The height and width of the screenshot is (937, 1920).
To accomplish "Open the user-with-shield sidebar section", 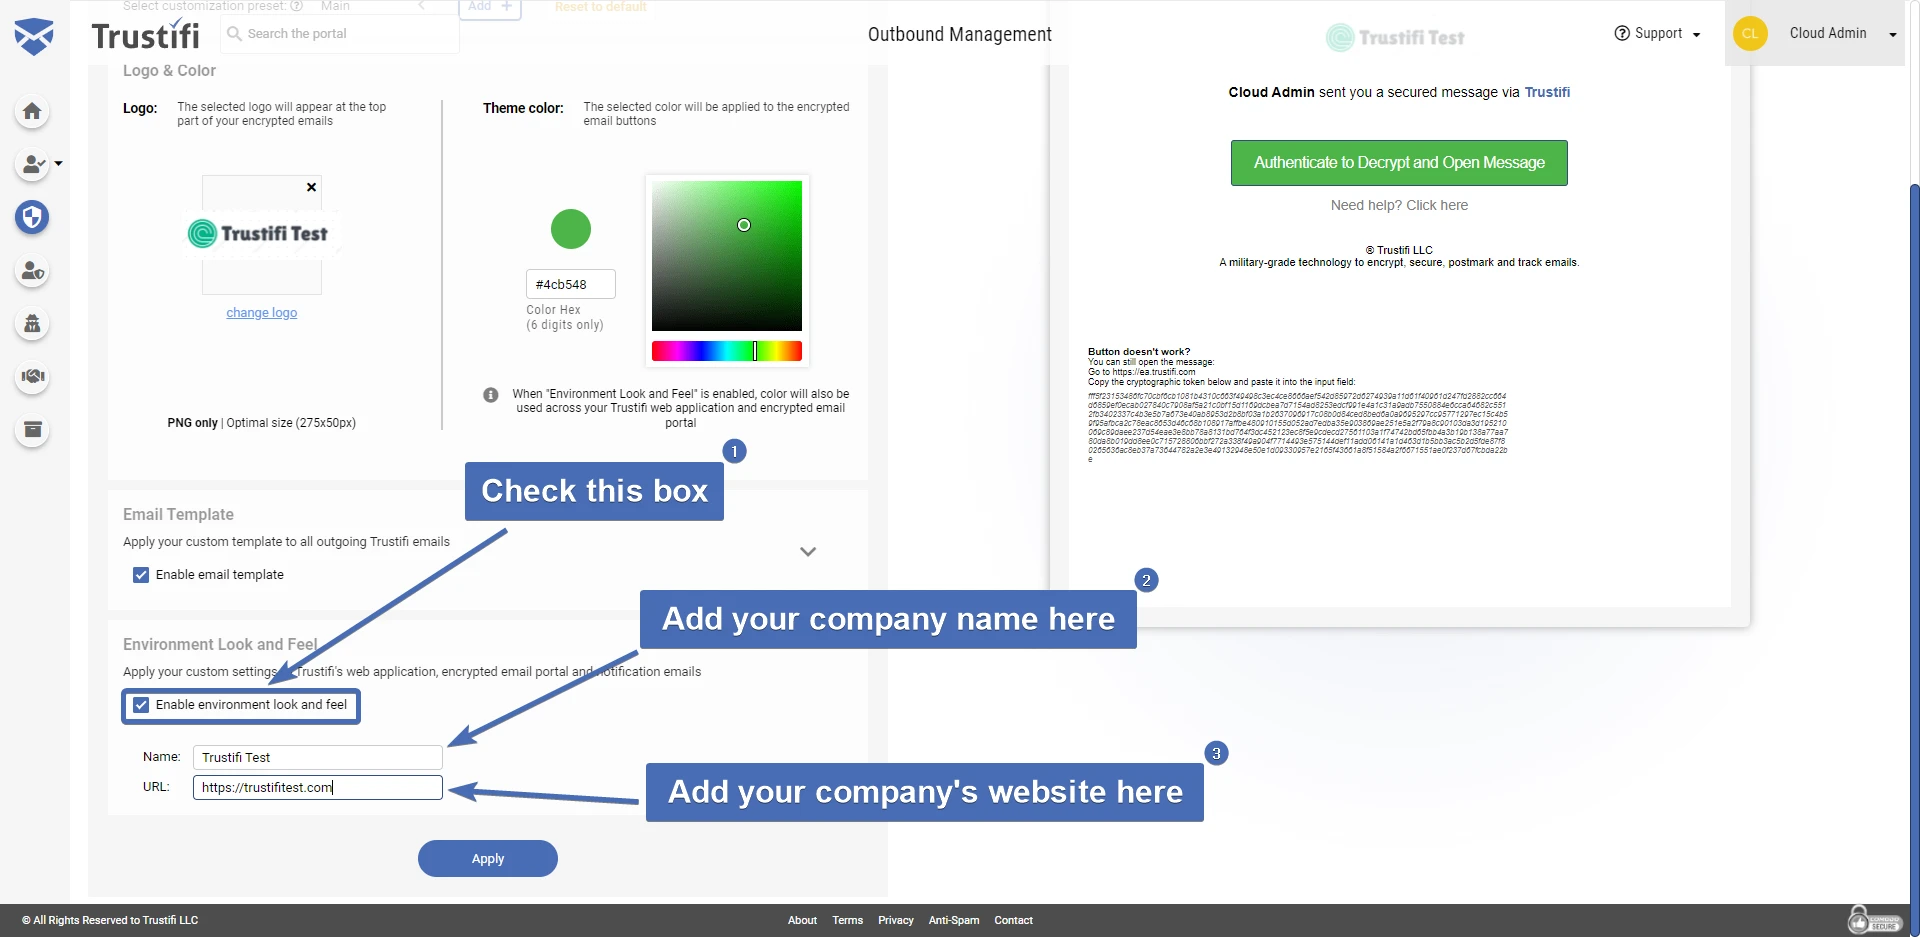I will [32, 271].
